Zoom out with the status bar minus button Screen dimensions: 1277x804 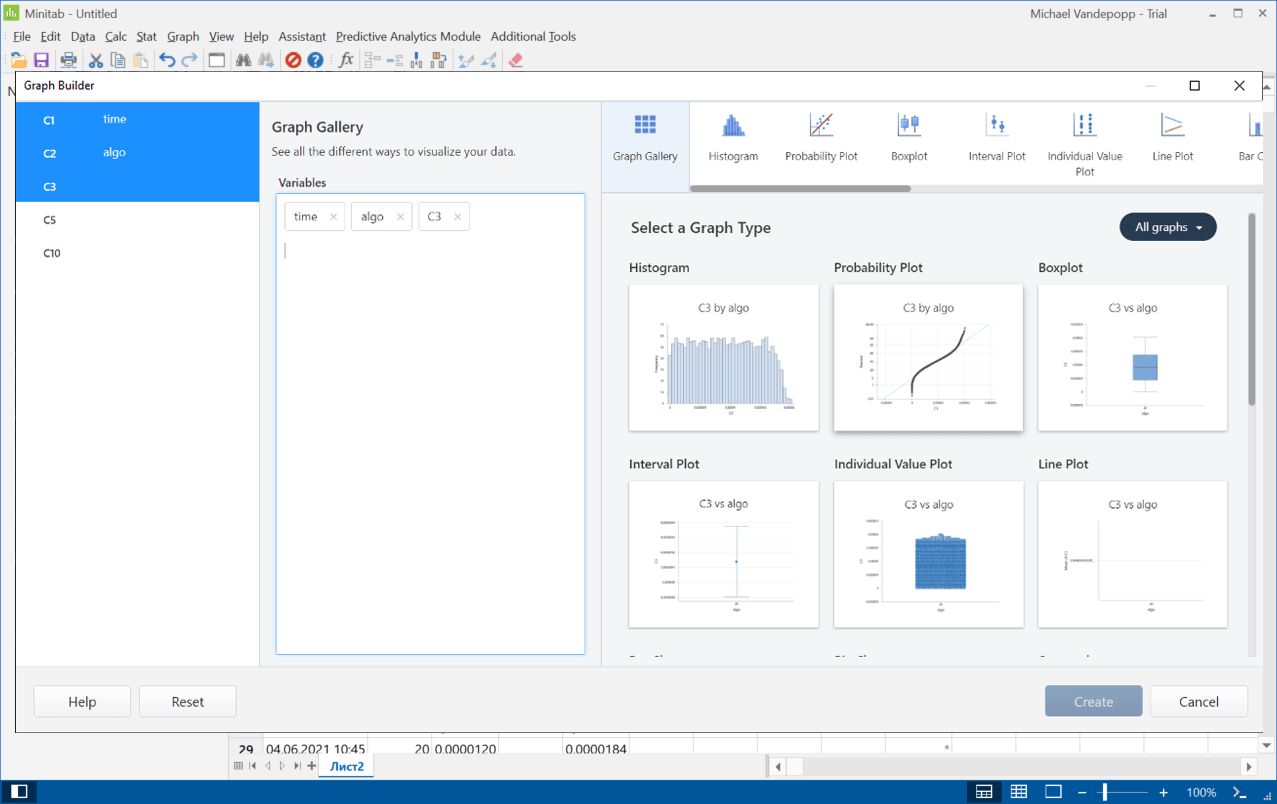[x=1082, y=792]
